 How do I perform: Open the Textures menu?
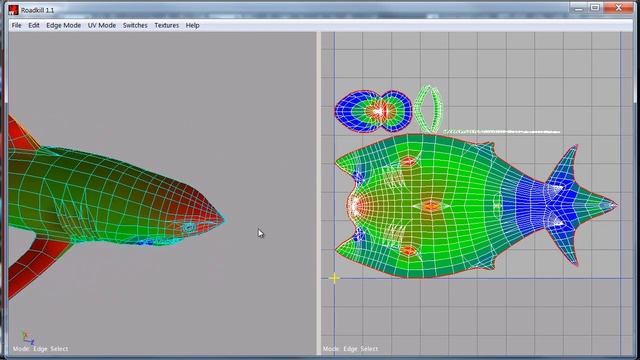(167, 25)
